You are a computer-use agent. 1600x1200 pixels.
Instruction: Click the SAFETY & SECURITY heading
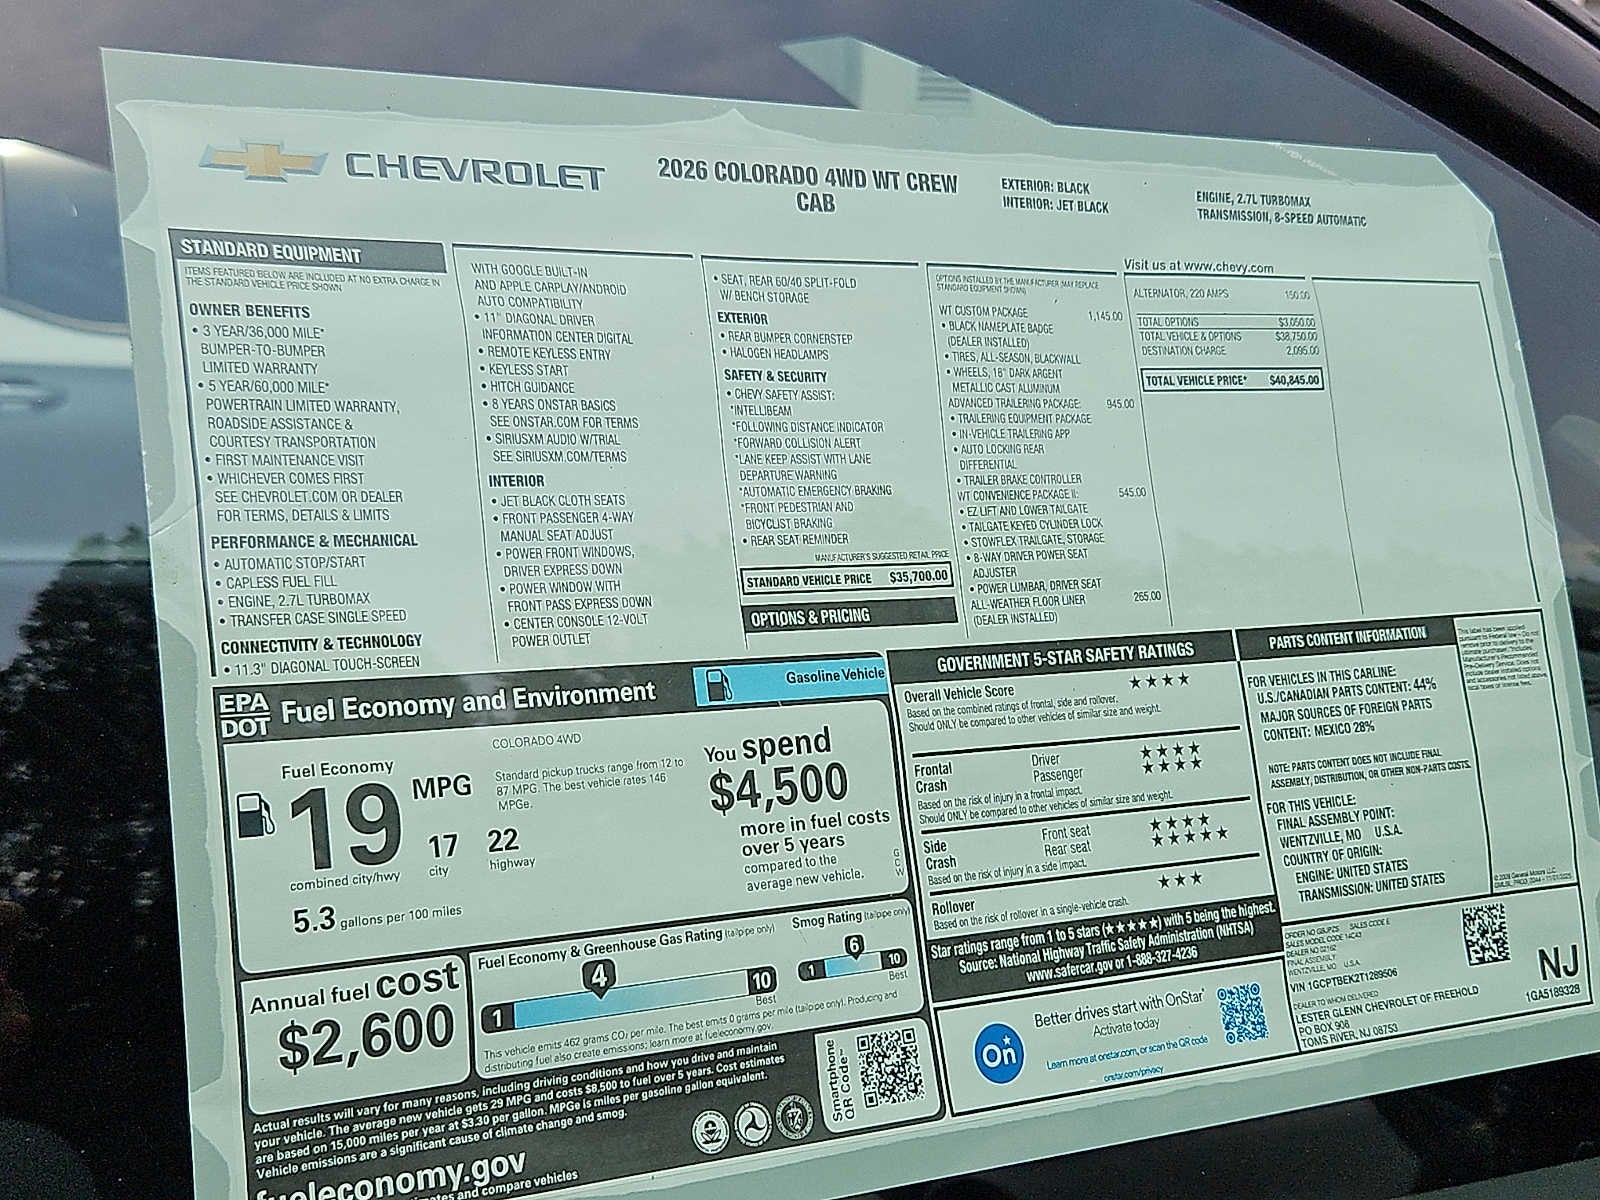point(776,376)
